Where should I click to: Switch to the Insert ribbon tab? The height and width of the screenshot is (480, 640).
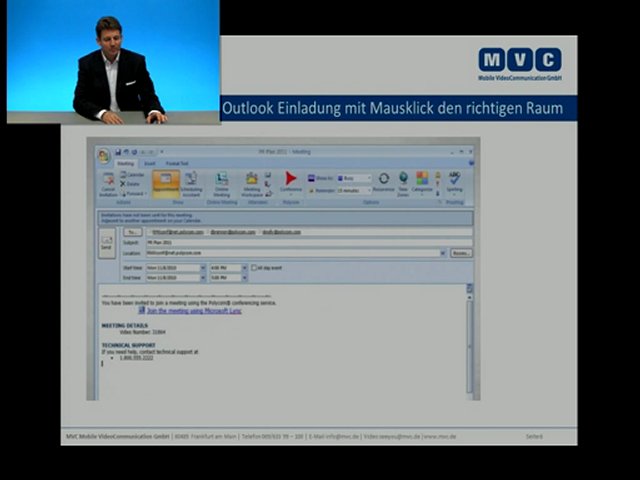150,163
